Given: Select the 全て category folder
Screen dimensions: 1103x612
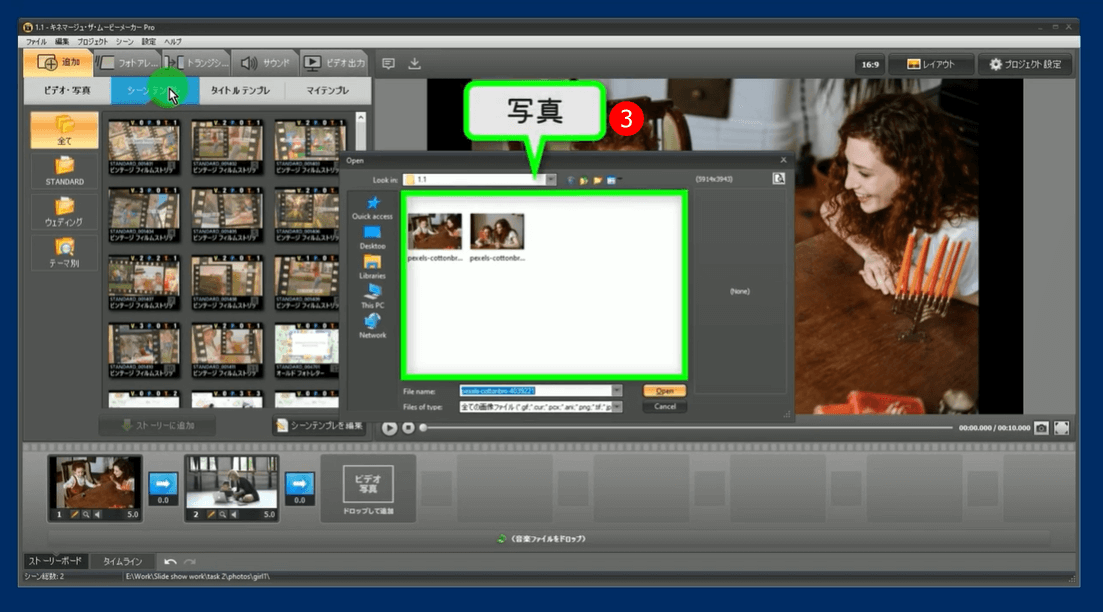Looking at the screenshot, I should click(64, 130).
